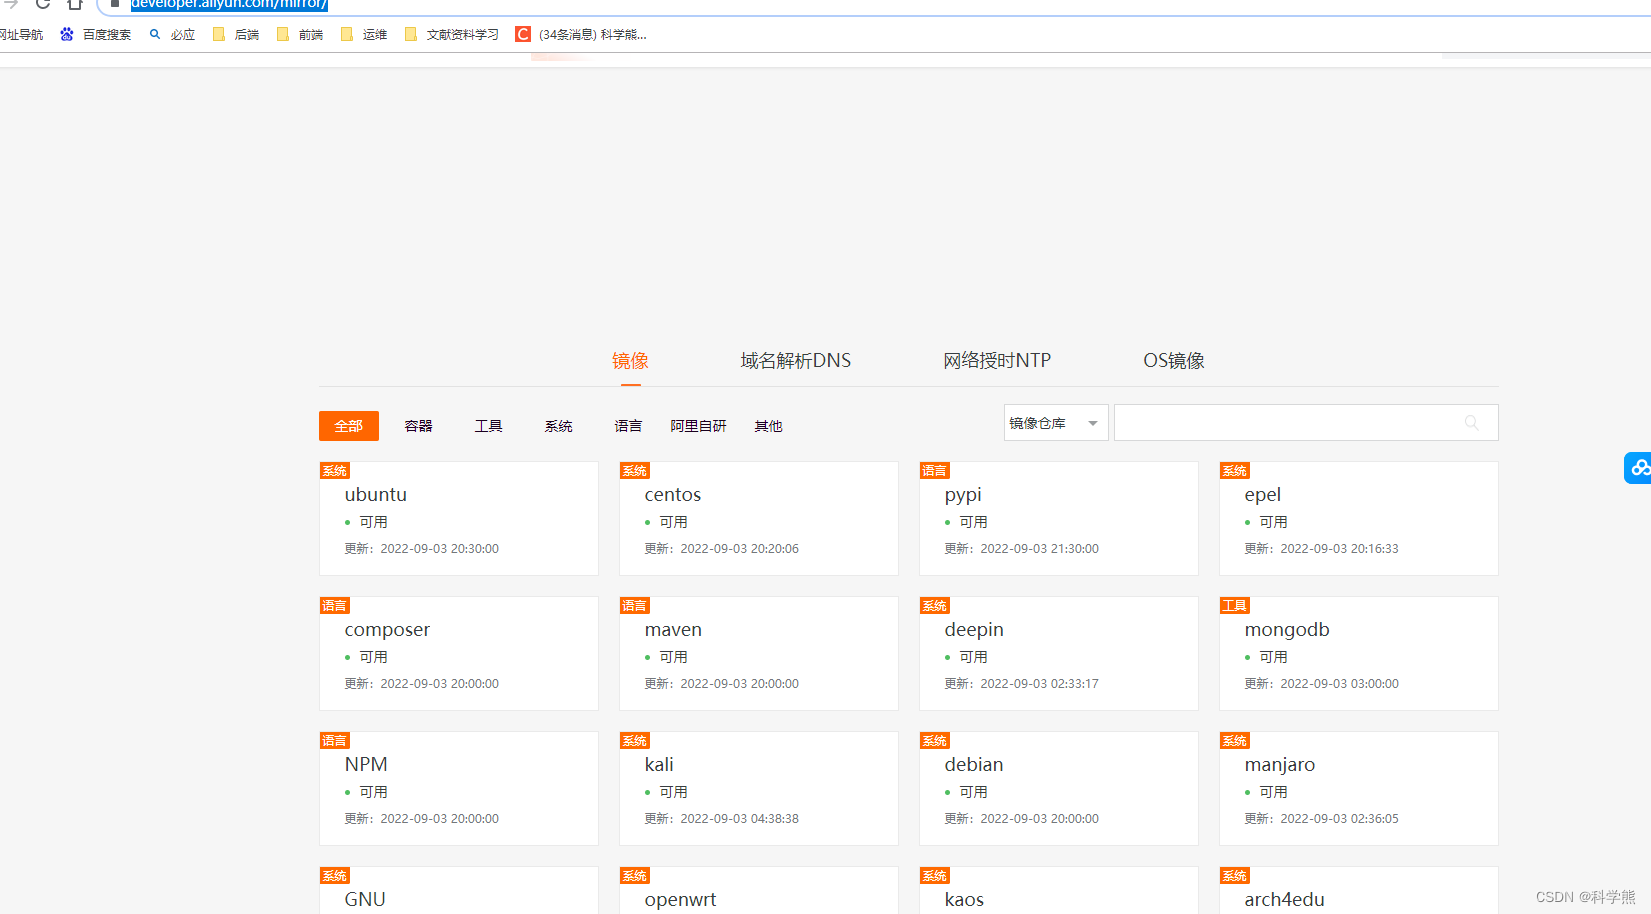Click the mirror search input field
The width and height of the screenshot is (1651, 914).
(1306, 423)
